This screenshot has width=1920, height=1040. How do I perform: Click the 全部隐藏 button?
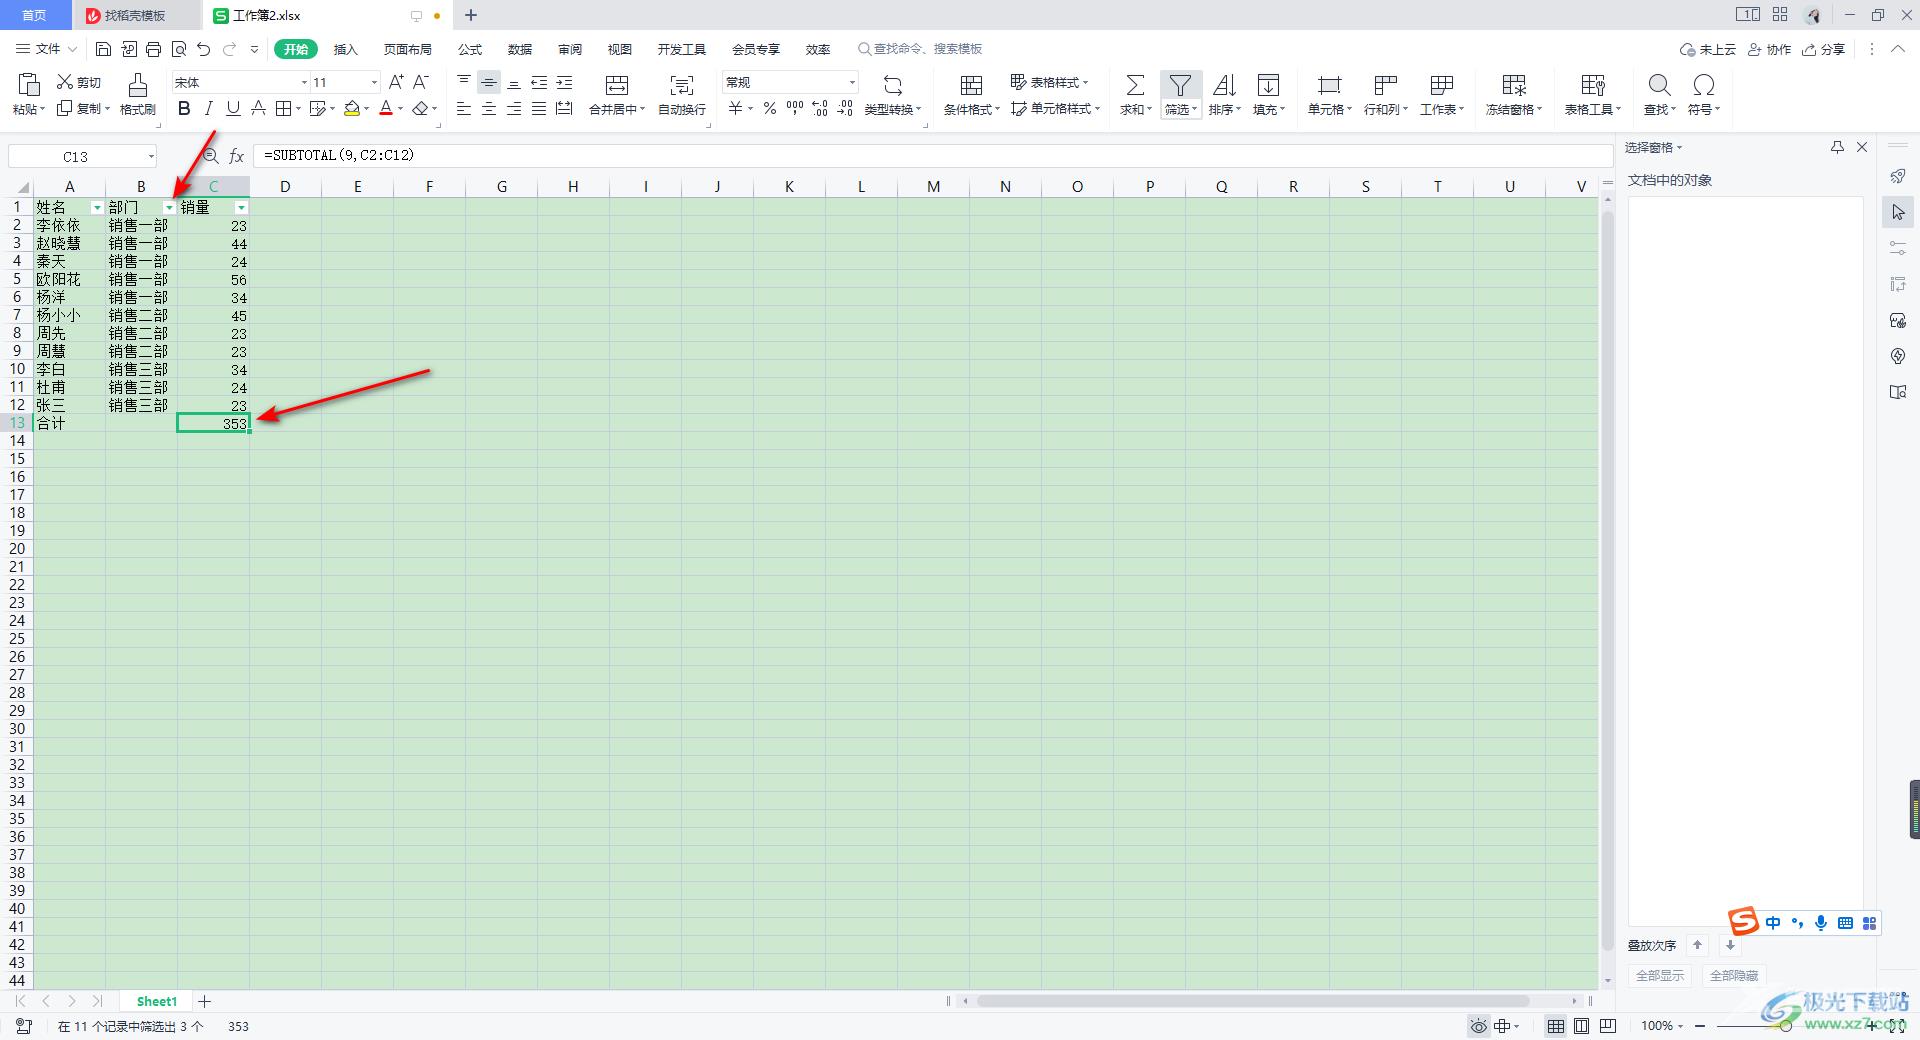[1733, 975]
